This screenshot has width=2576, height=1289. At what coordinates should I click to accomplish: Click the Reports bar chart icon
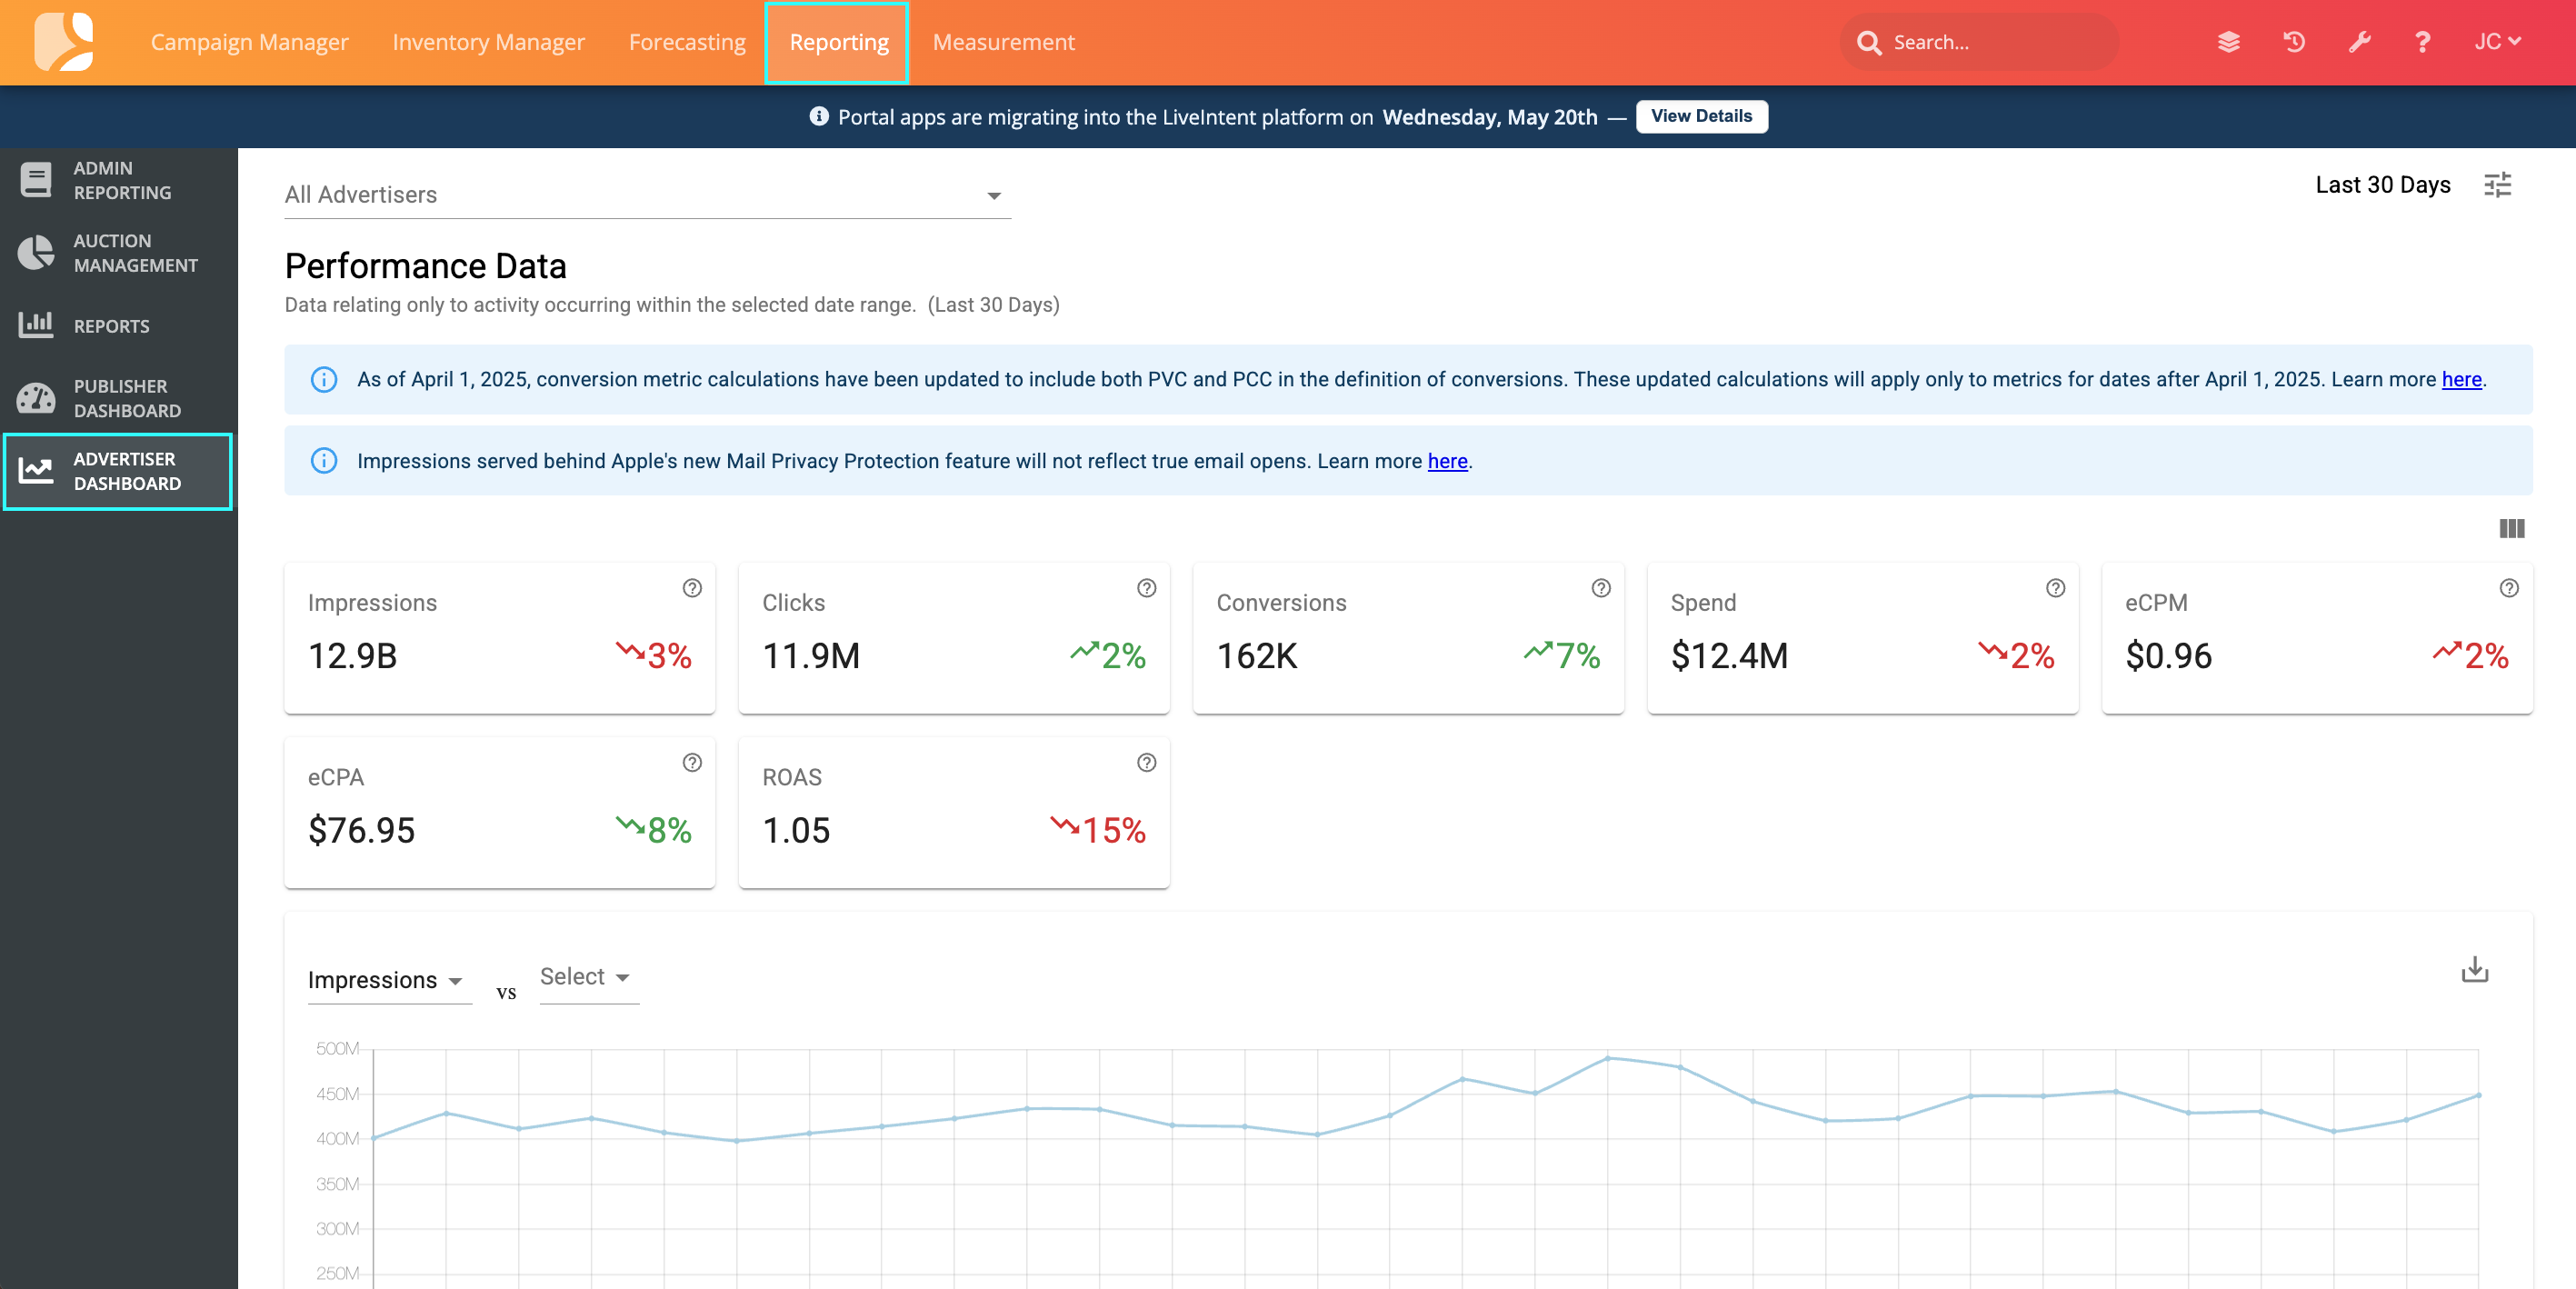pos(36,325)
